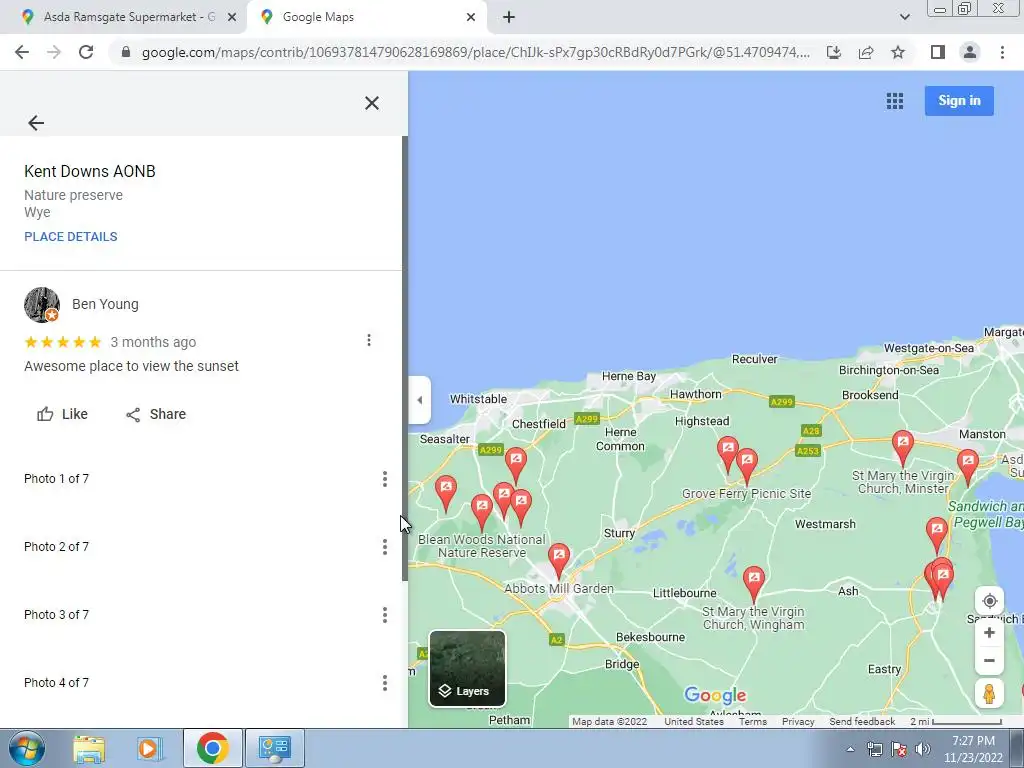Open options menu for Photo 2 of 7

point(385,547)
